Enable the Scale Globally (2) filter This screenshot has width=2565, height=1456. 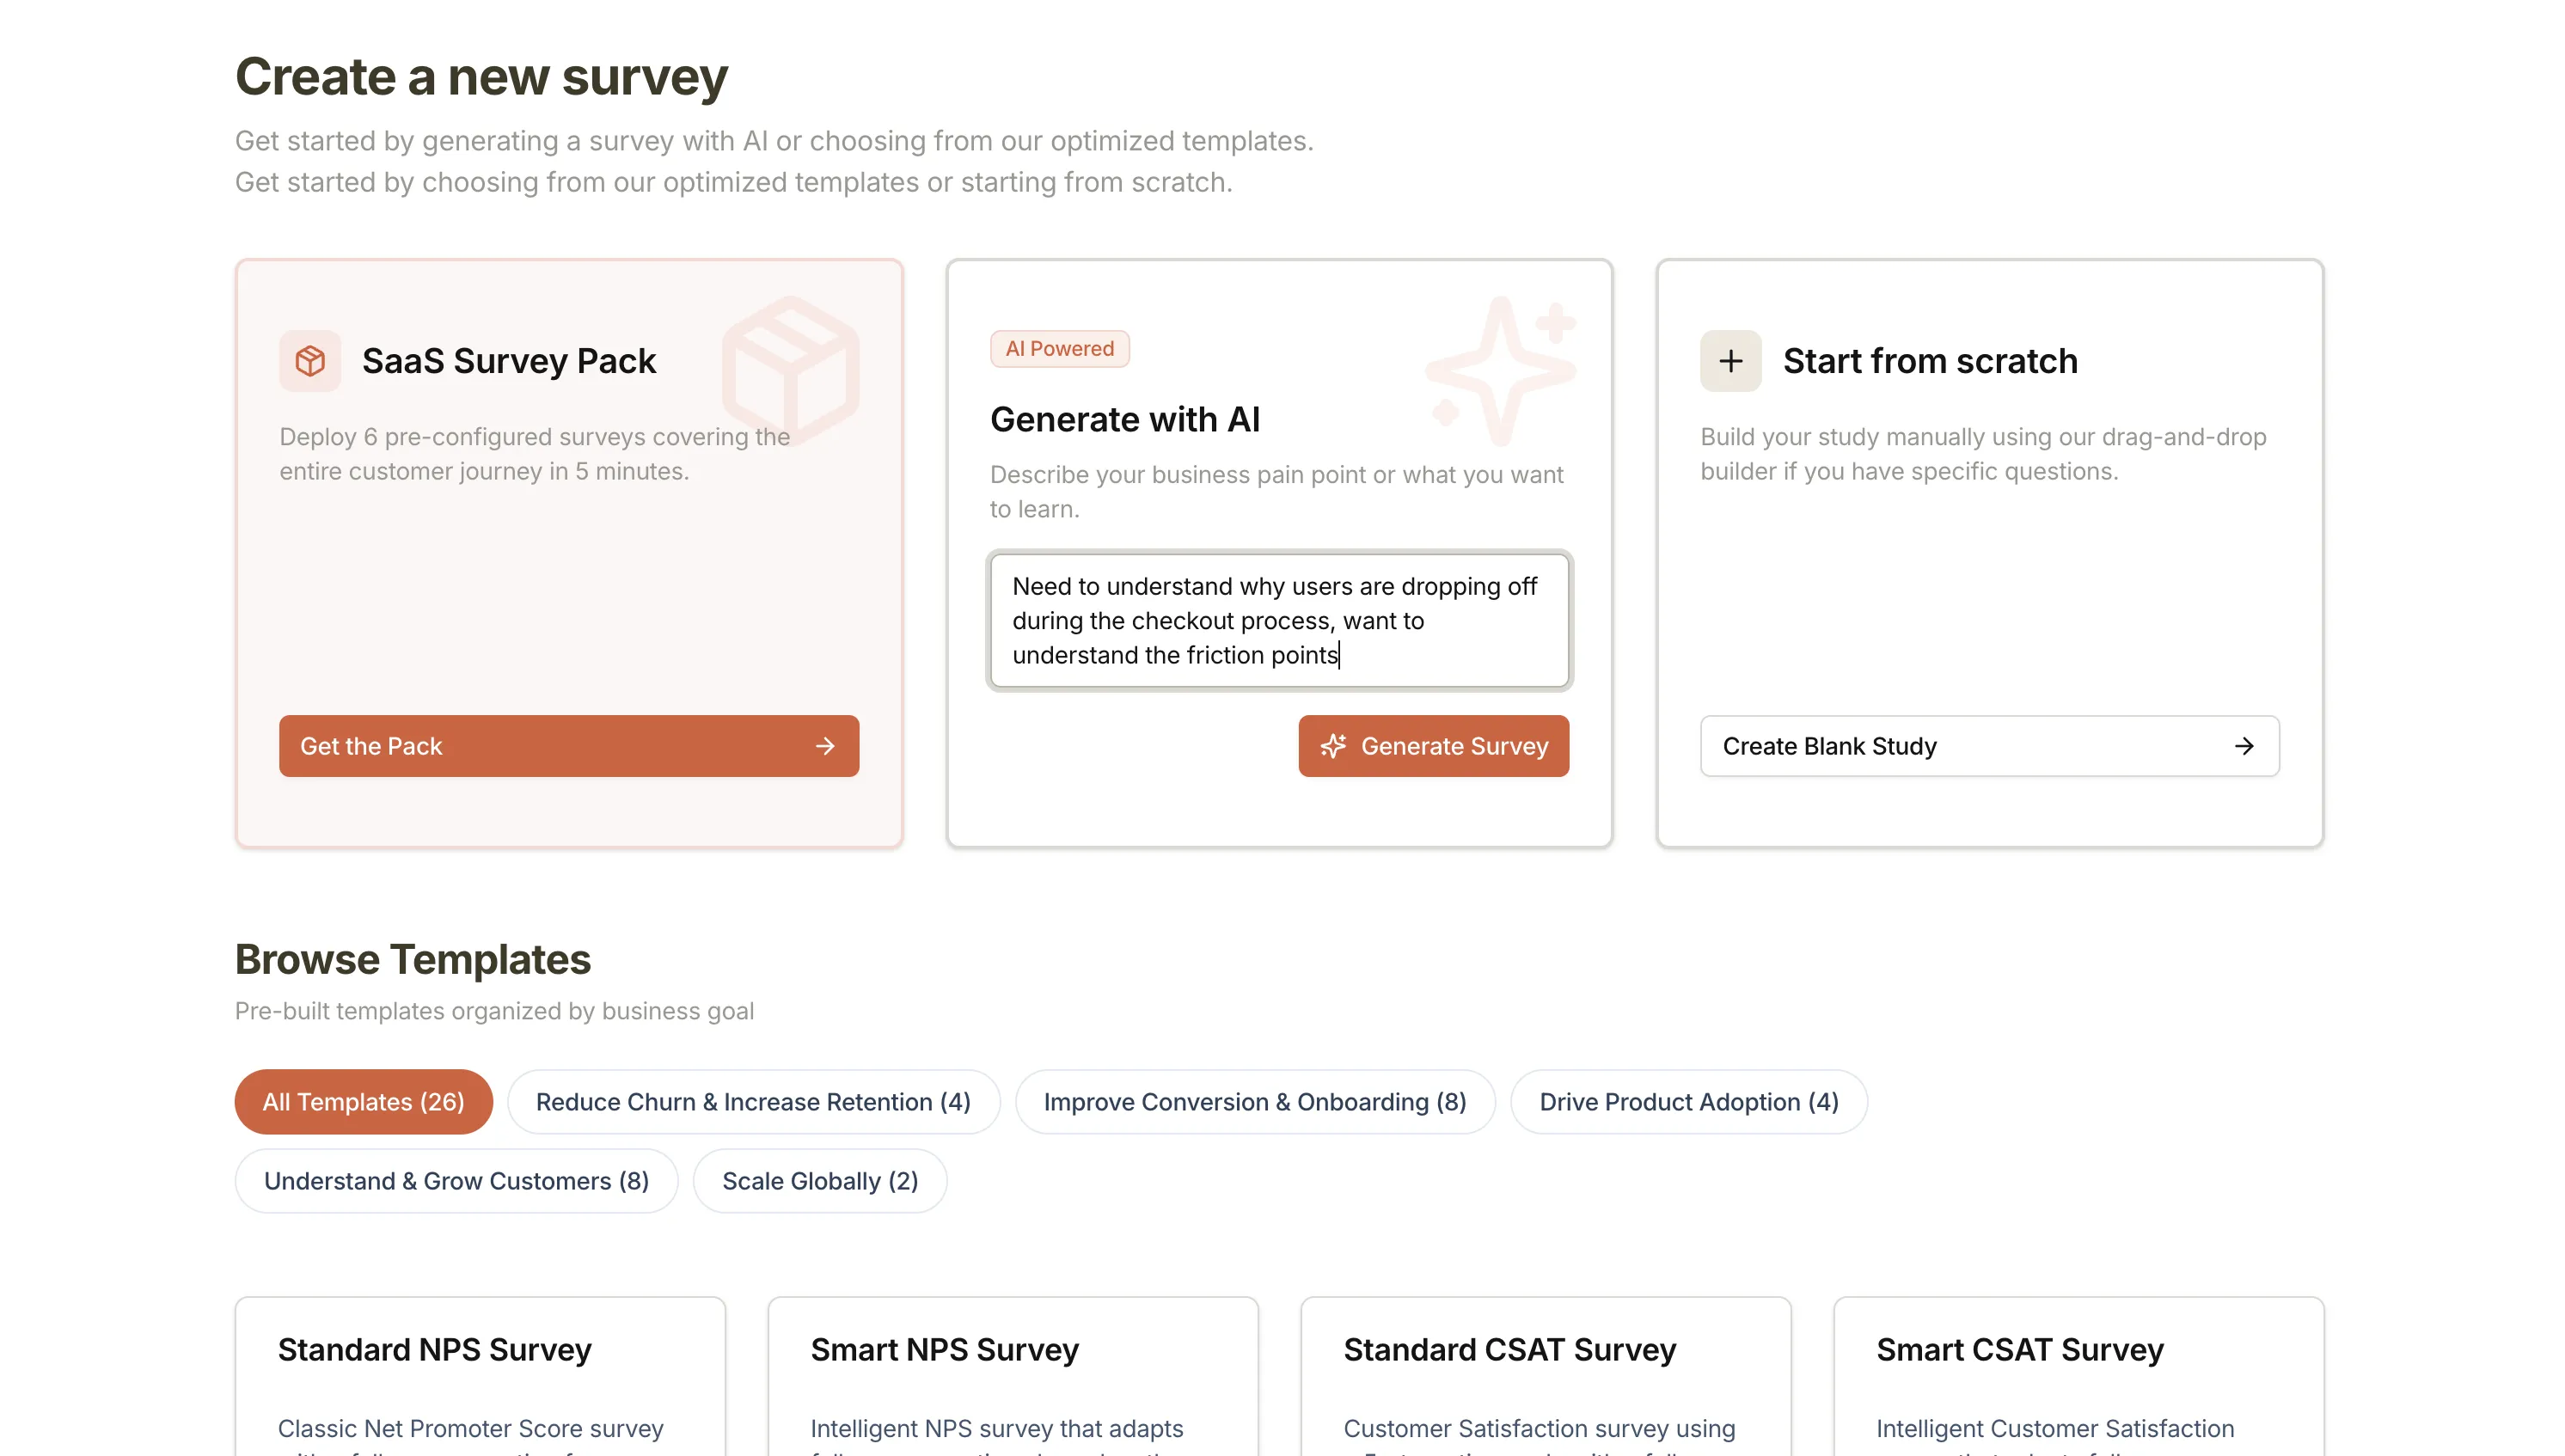[819, 1181]
